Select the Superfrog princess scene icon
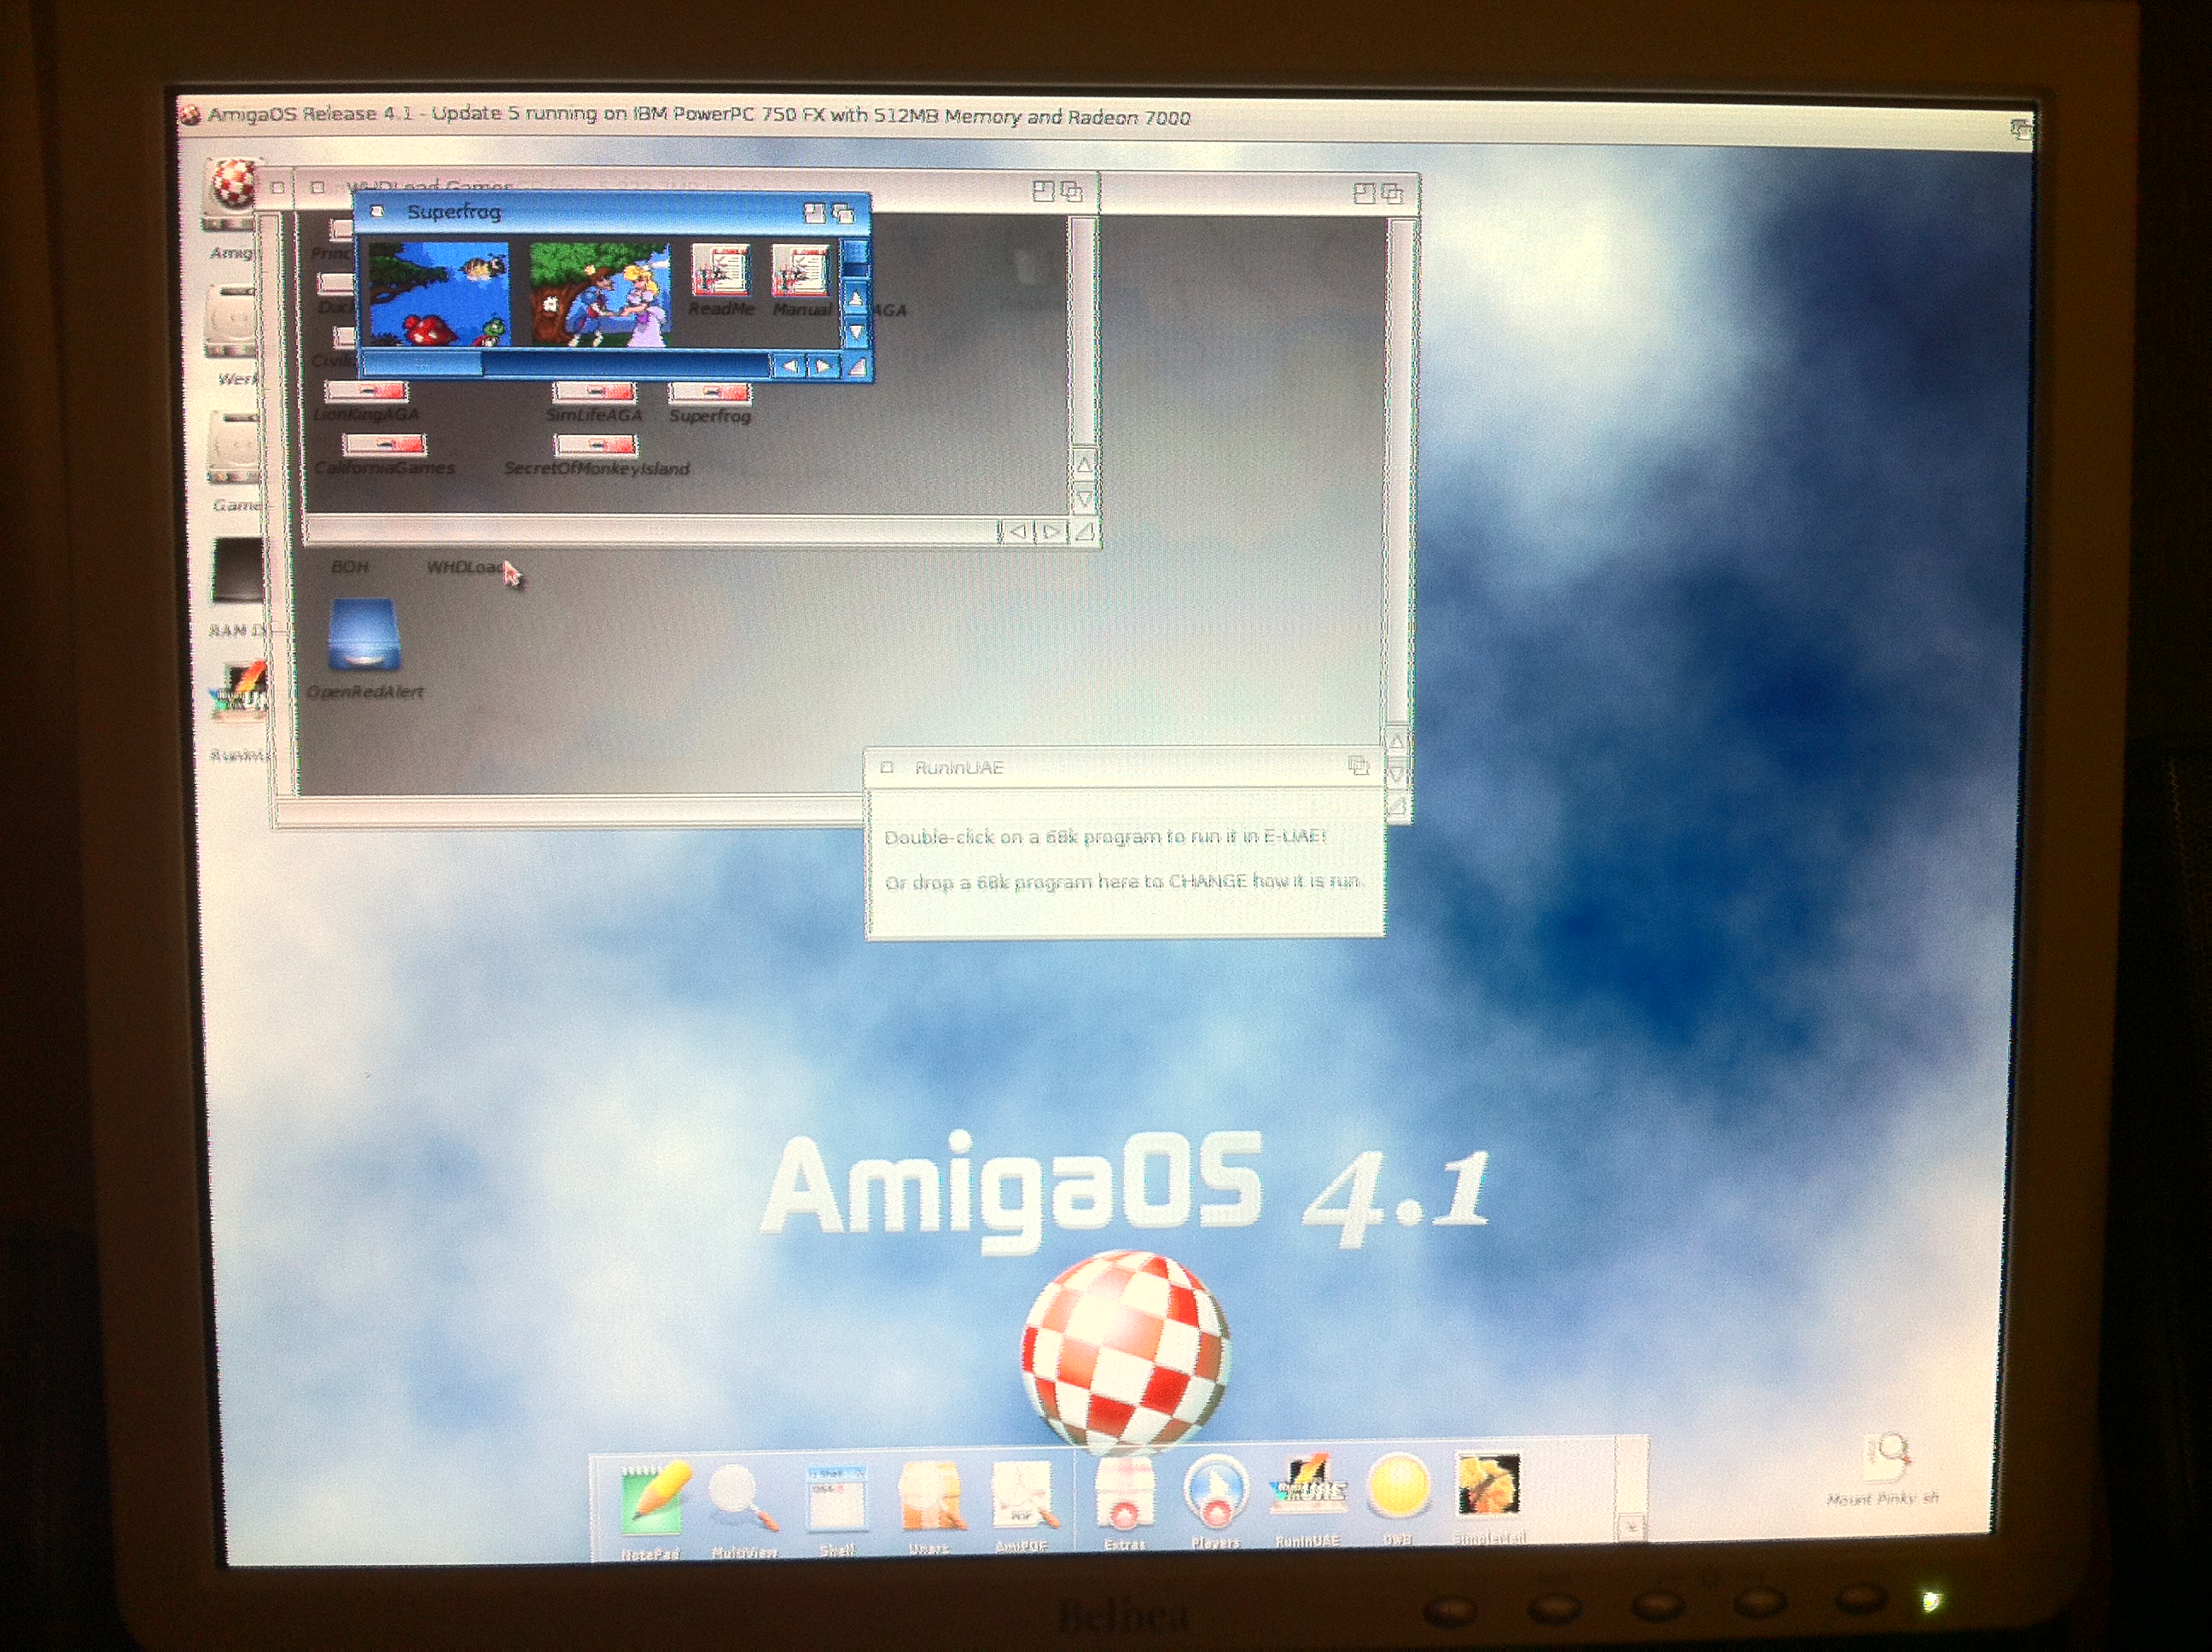The height and width of the screenshot is (1652, 2212). (x=599, y=294)
